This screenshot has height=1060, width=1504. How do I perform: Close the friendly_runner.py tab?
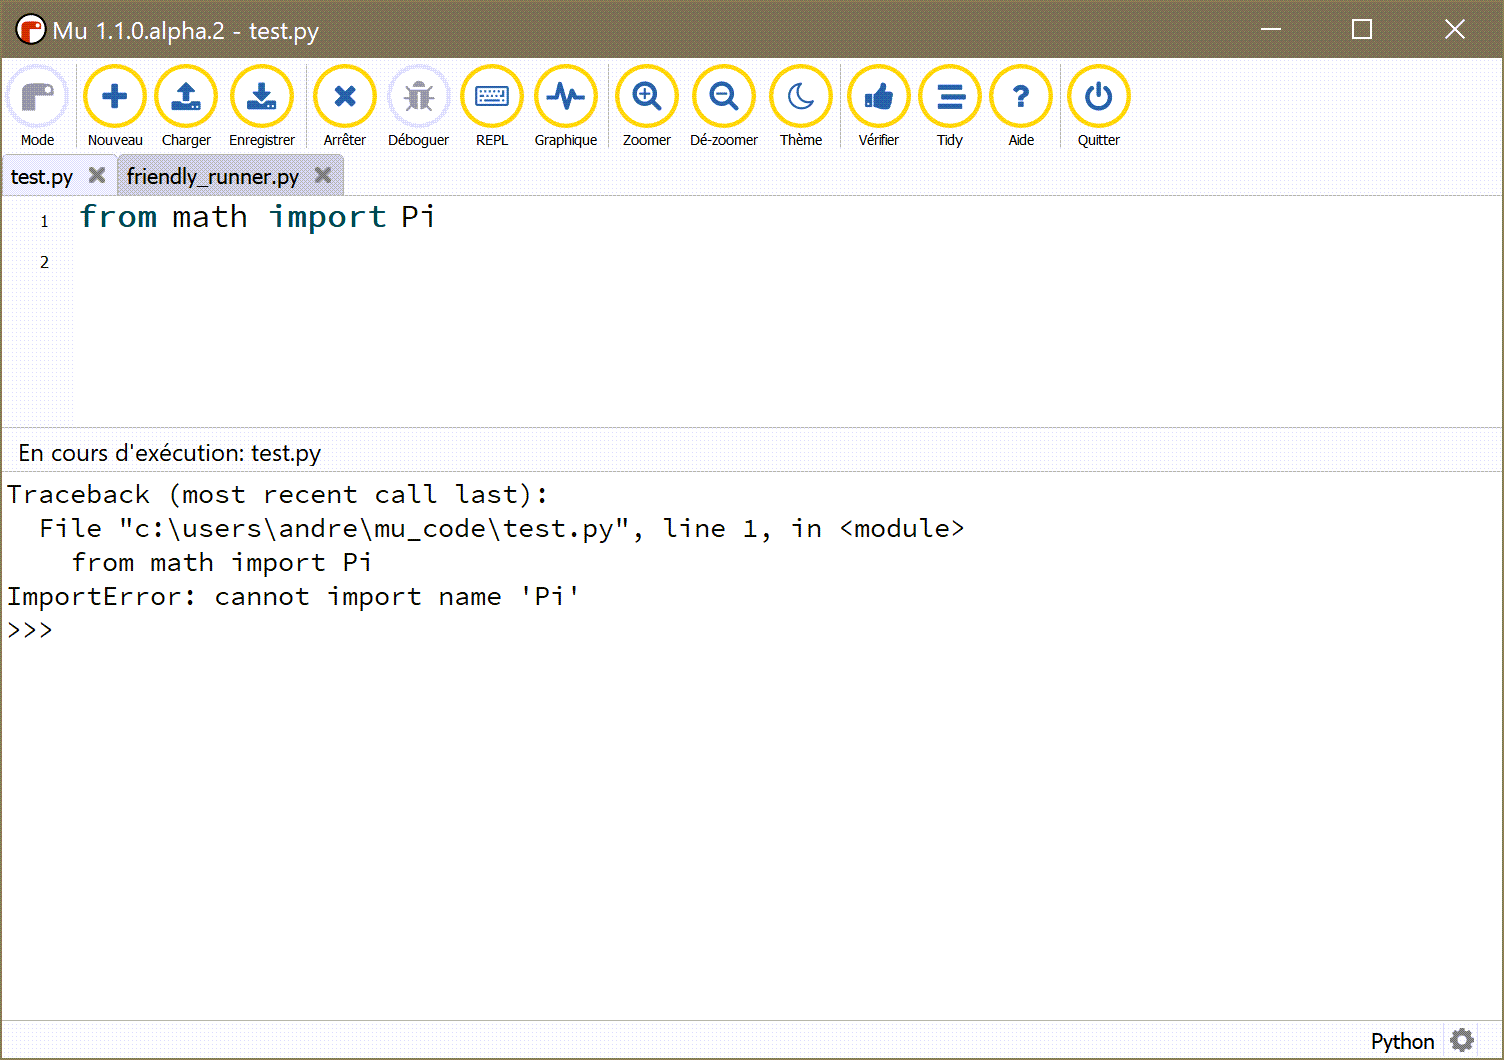coord(323,175)
